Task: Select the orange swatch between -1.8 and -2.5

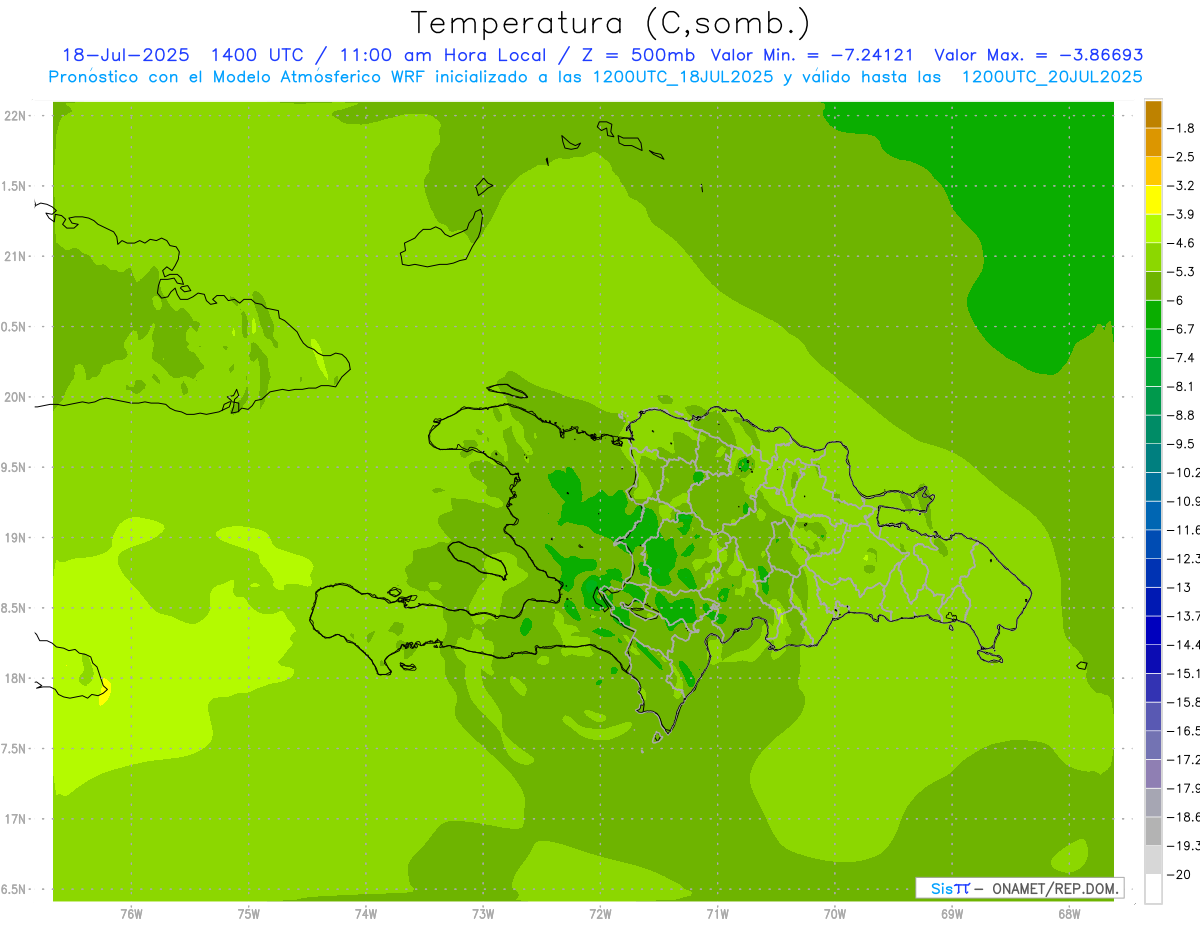Action: pos(1153,142)
